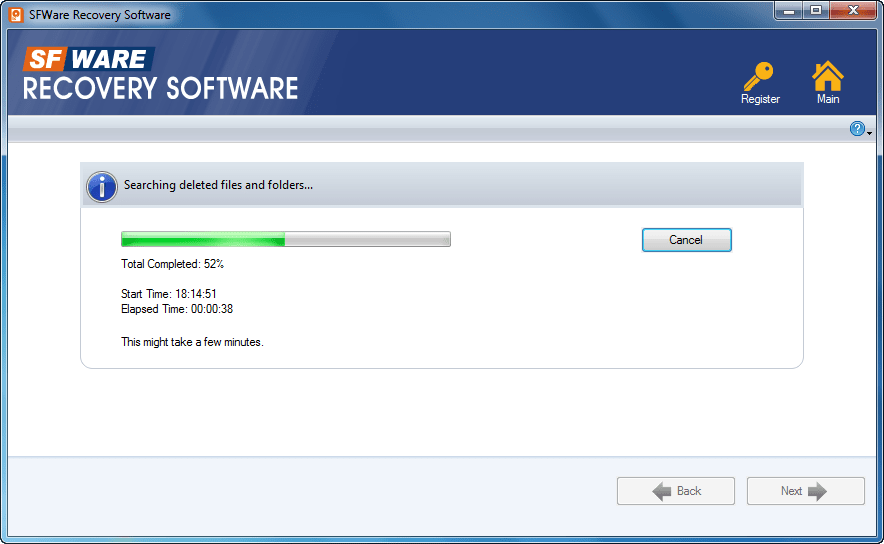Click the Total Completed 52% text

(x=173, y=264)
